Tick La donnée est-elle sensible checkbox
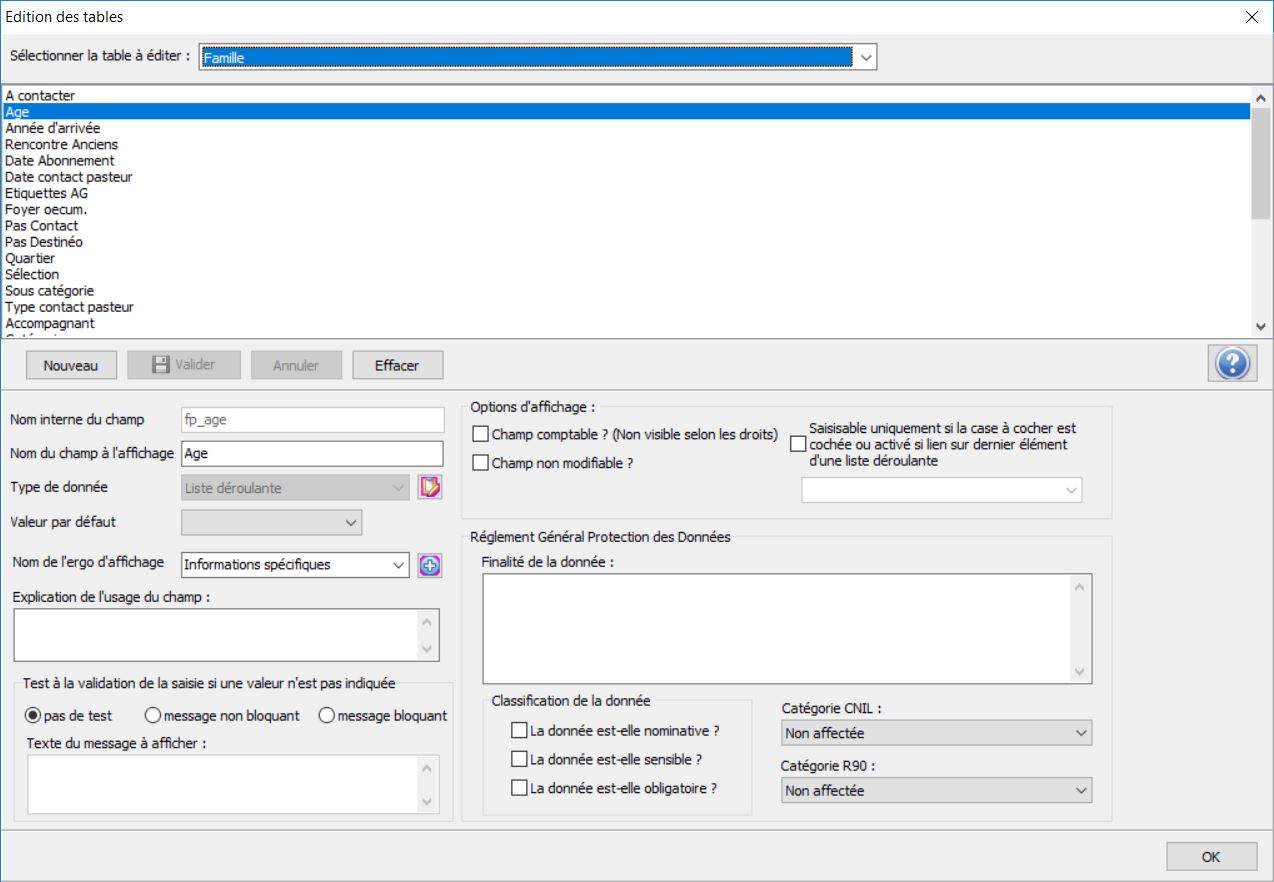Screen dimensions: 1274x882 point(519,760)
